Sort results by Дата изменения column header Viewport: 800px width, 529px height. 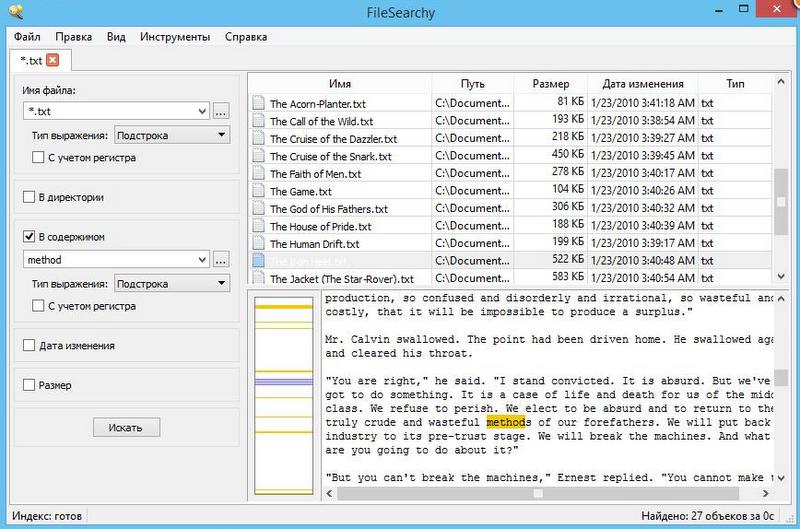pyautogui.click(x=642, y=84)
